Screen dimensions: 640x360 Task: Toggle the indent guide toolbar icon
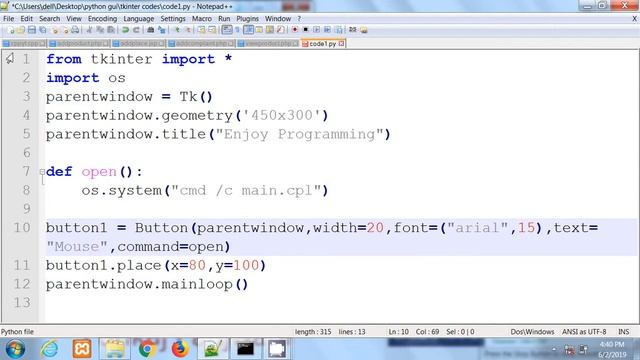[x=248, y=30]
